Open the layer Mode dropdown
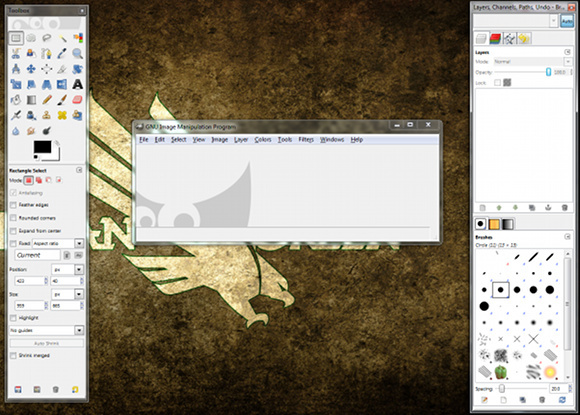The width and height of the screenshot is (580, 415). pyautogui.click(x=533, y=61)
